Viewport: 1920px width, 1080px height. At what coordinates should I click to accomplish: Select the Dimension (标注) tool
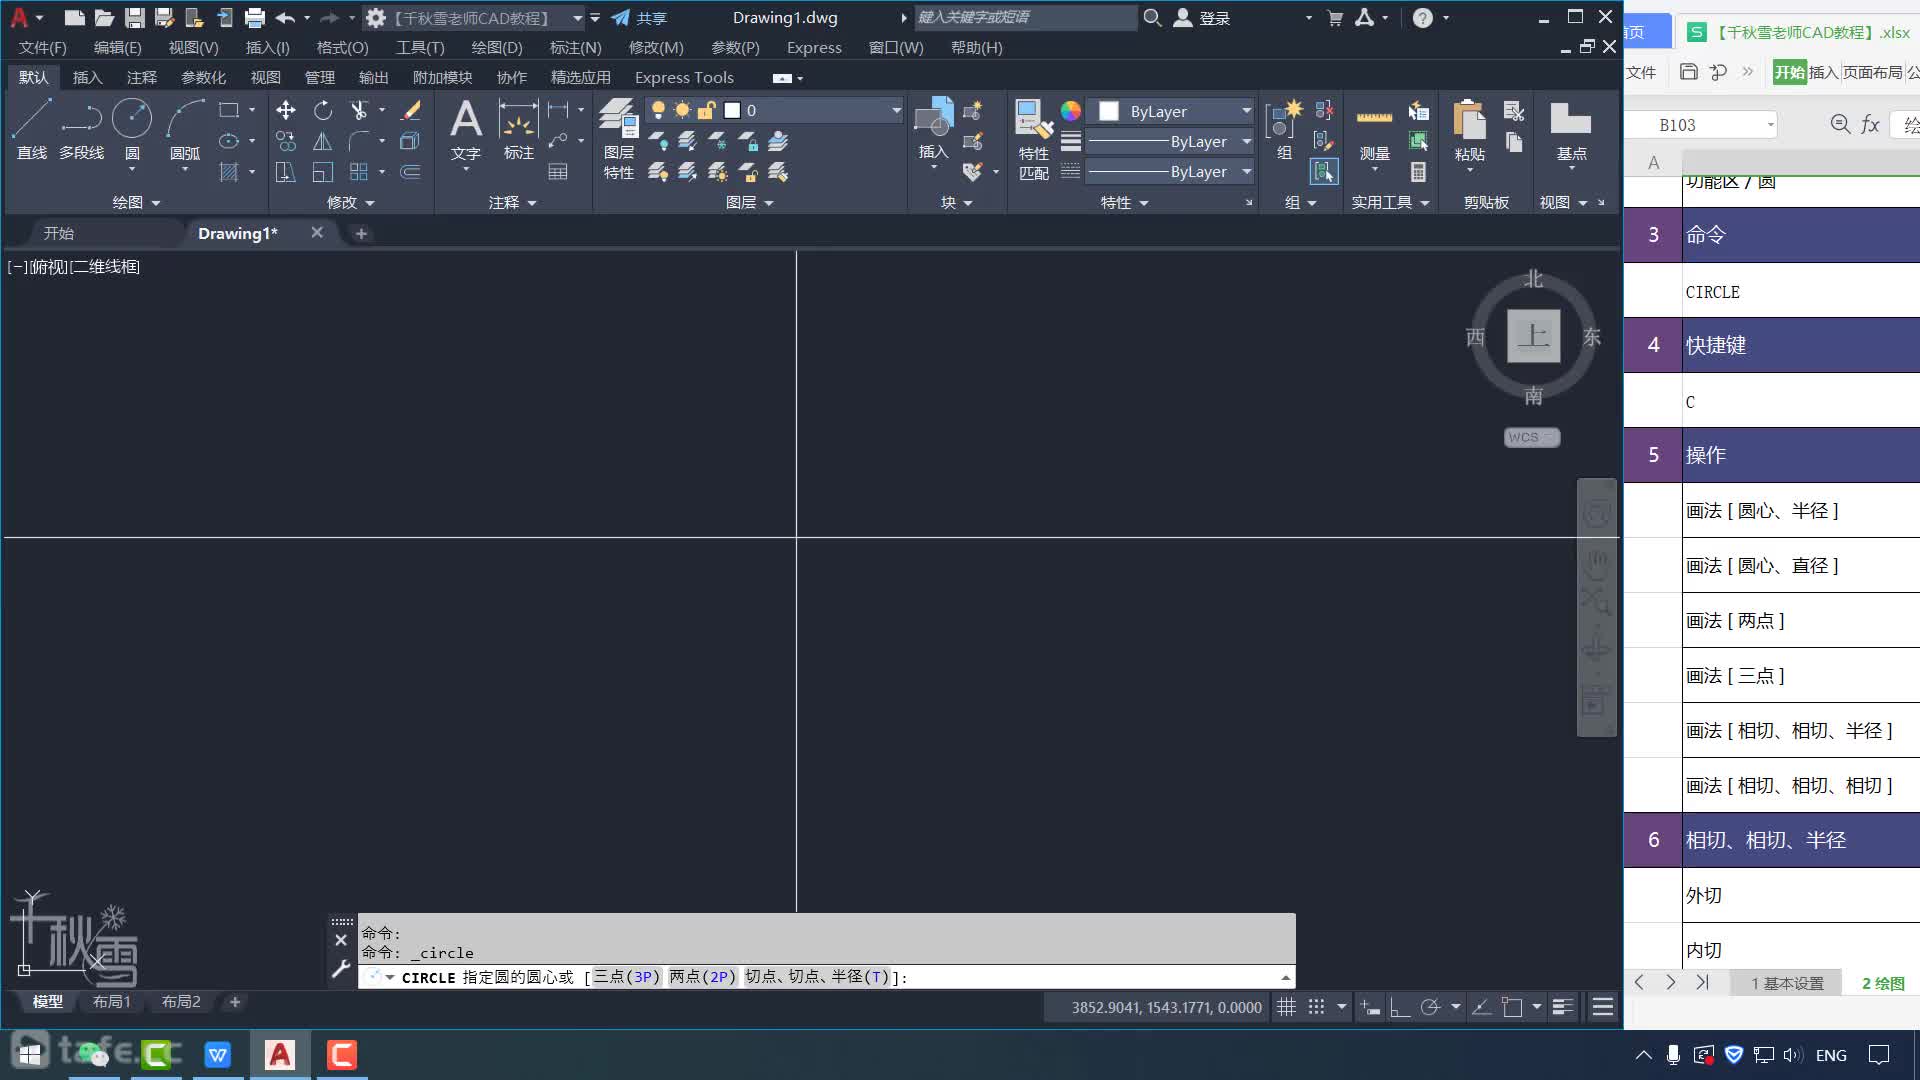pos(518,130)
